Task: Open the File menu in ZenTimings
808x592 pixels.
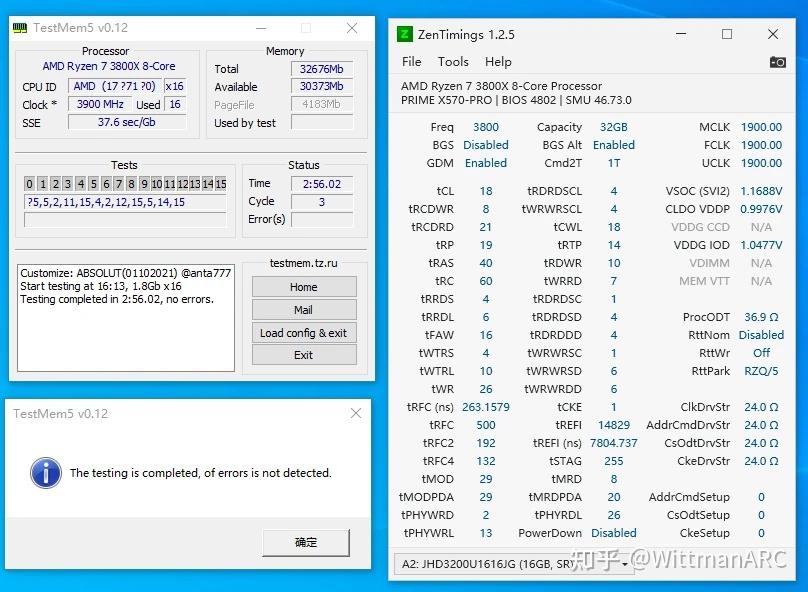Action: pos(411,61)
